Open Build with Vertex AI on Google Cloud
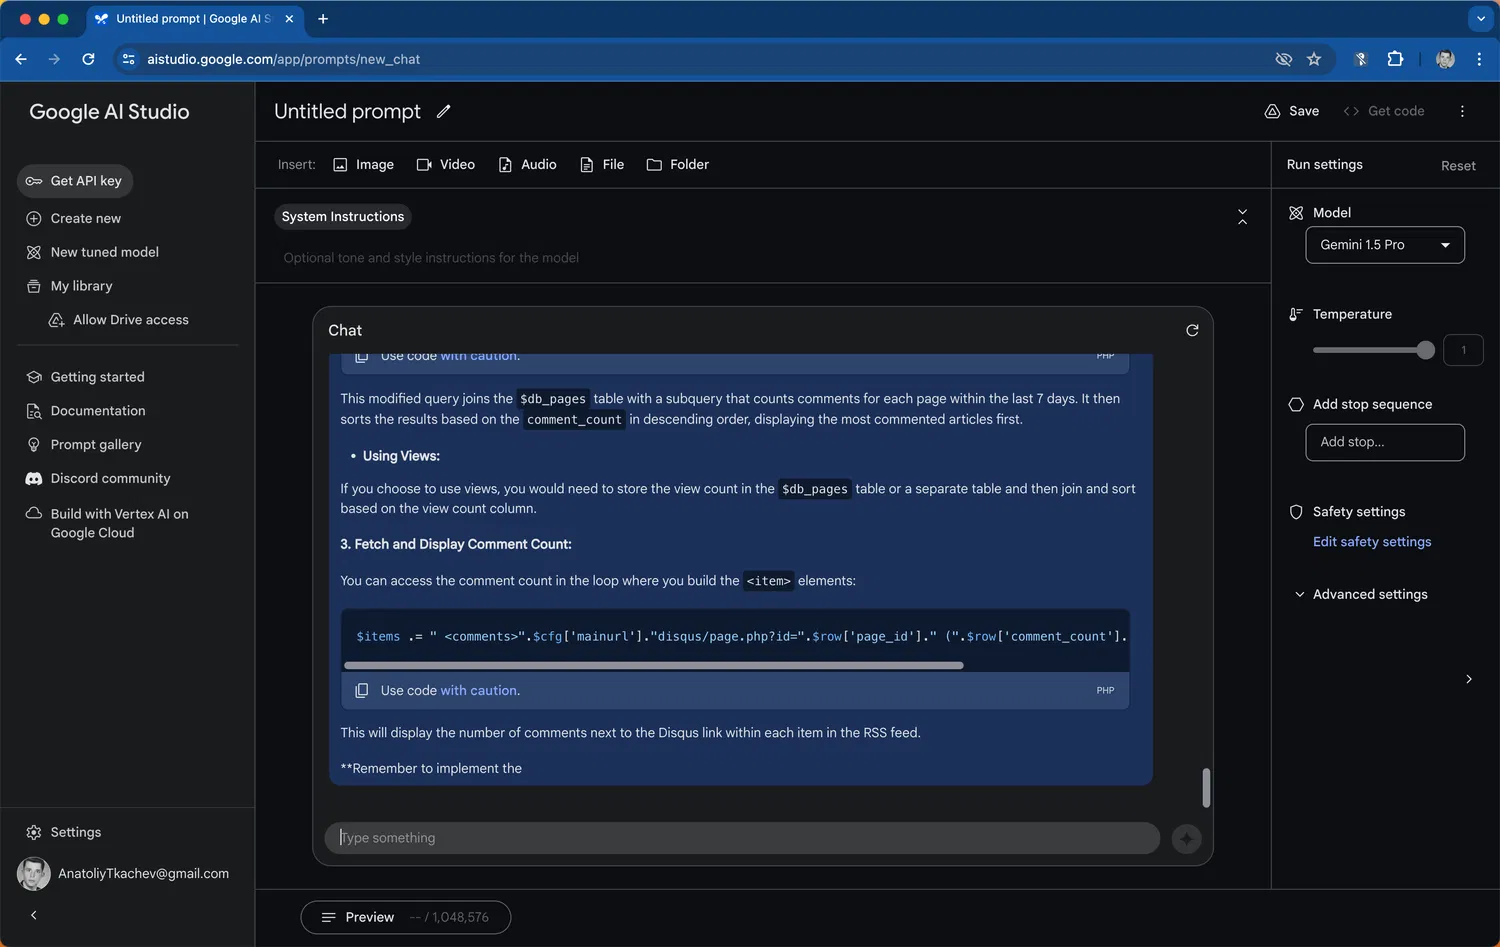This screenshot has height=947, width=1500. click(107, 523)
